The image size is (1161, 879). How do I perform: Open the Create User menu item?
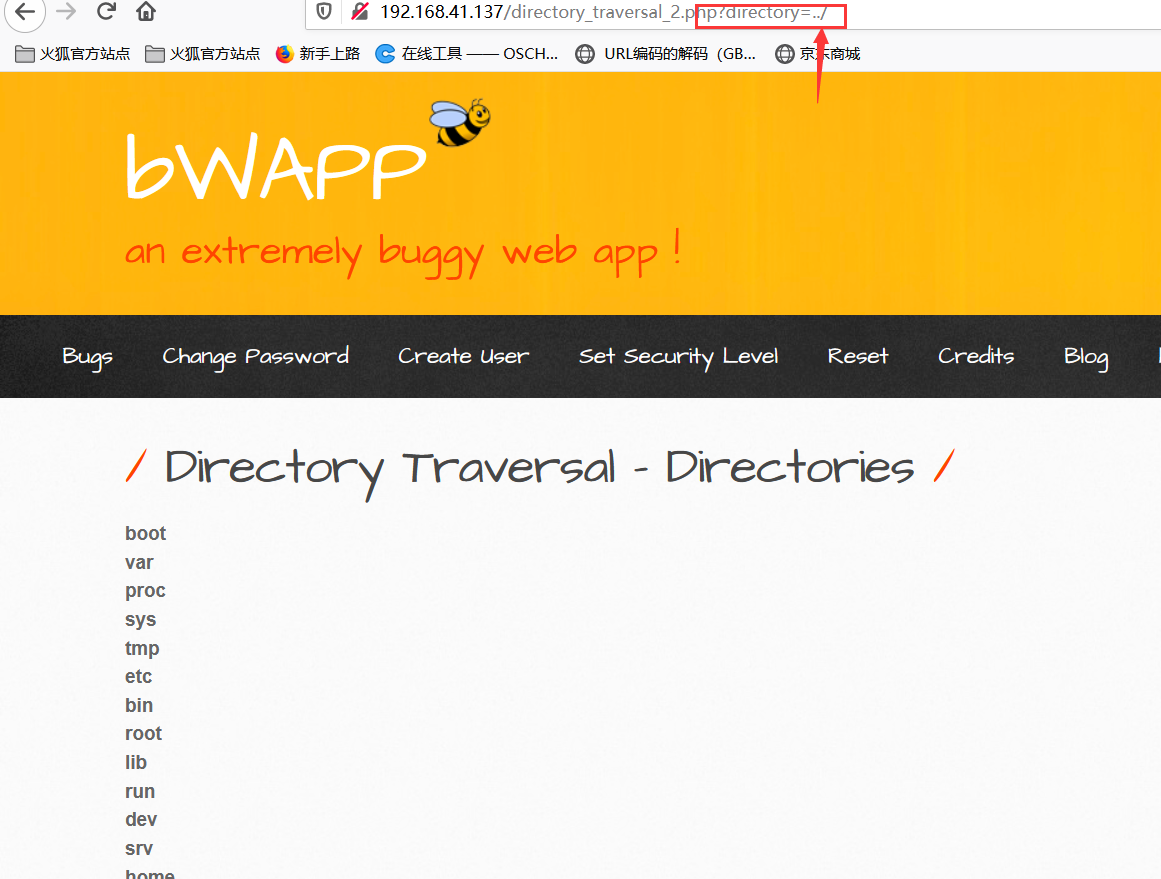tap(464, 356)
